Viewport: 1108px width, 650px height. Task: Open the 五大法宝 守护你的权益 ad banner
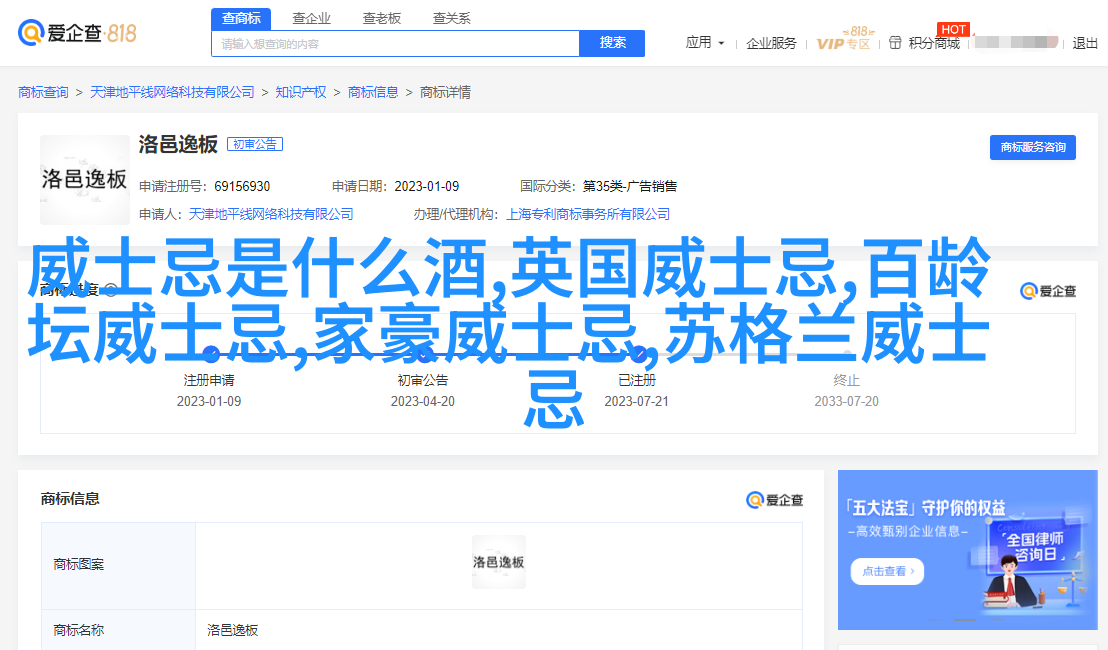pyautogui.click(x=967, y=550)
